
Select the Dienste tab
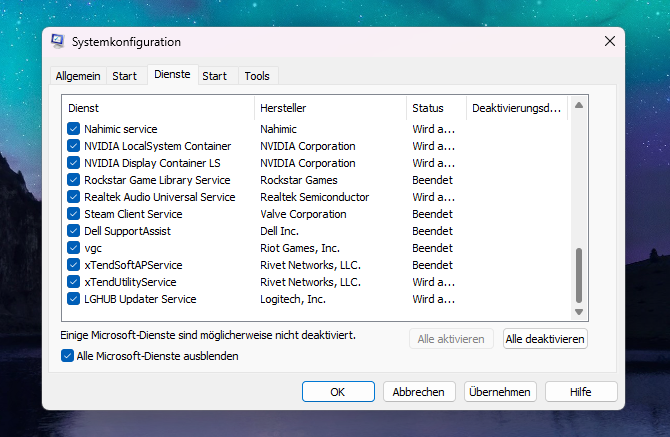pyautogui.click(x=172, y=74)
